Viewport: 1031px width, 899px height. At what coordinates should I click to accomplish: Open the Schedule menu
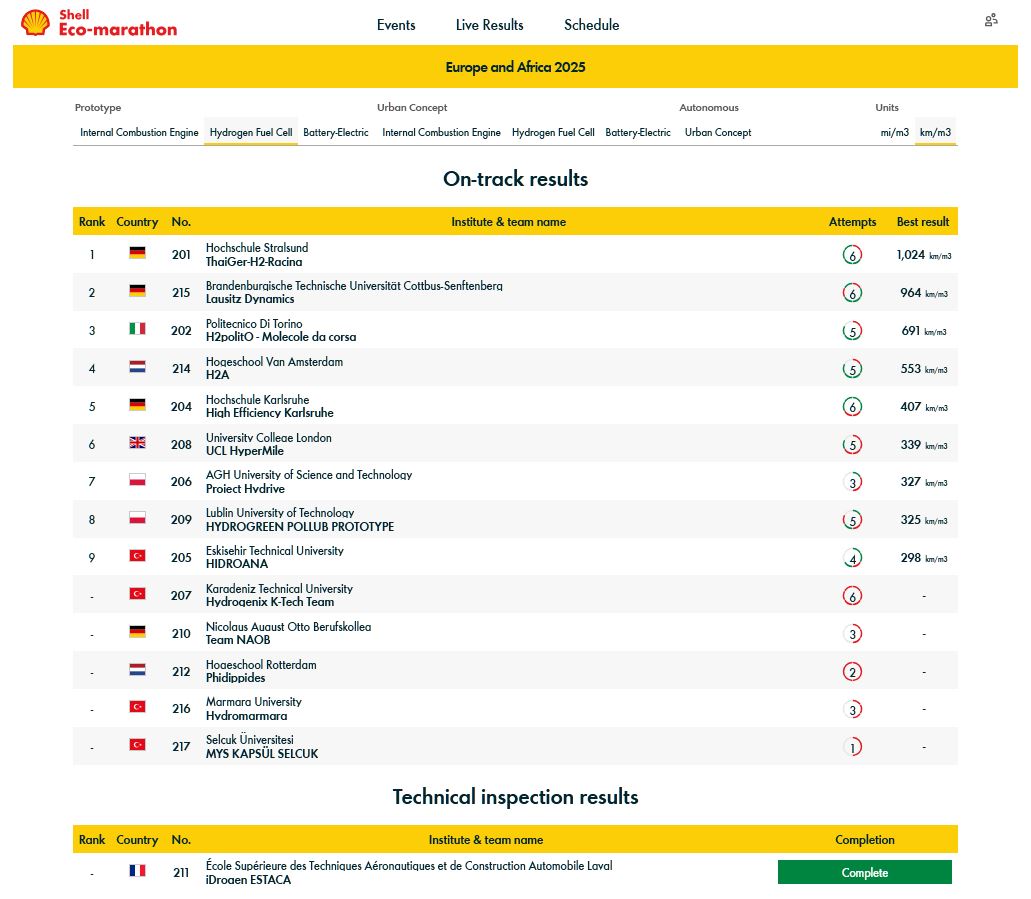(591, 25)
